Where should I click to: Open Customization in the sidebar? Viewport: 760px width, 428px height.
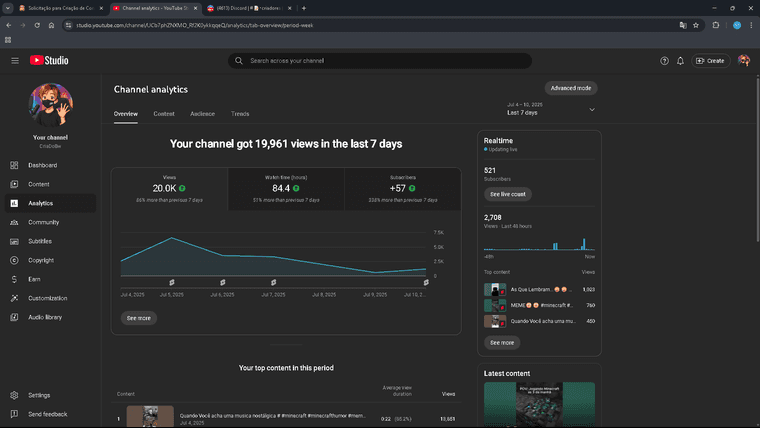(x=50, y=298)
